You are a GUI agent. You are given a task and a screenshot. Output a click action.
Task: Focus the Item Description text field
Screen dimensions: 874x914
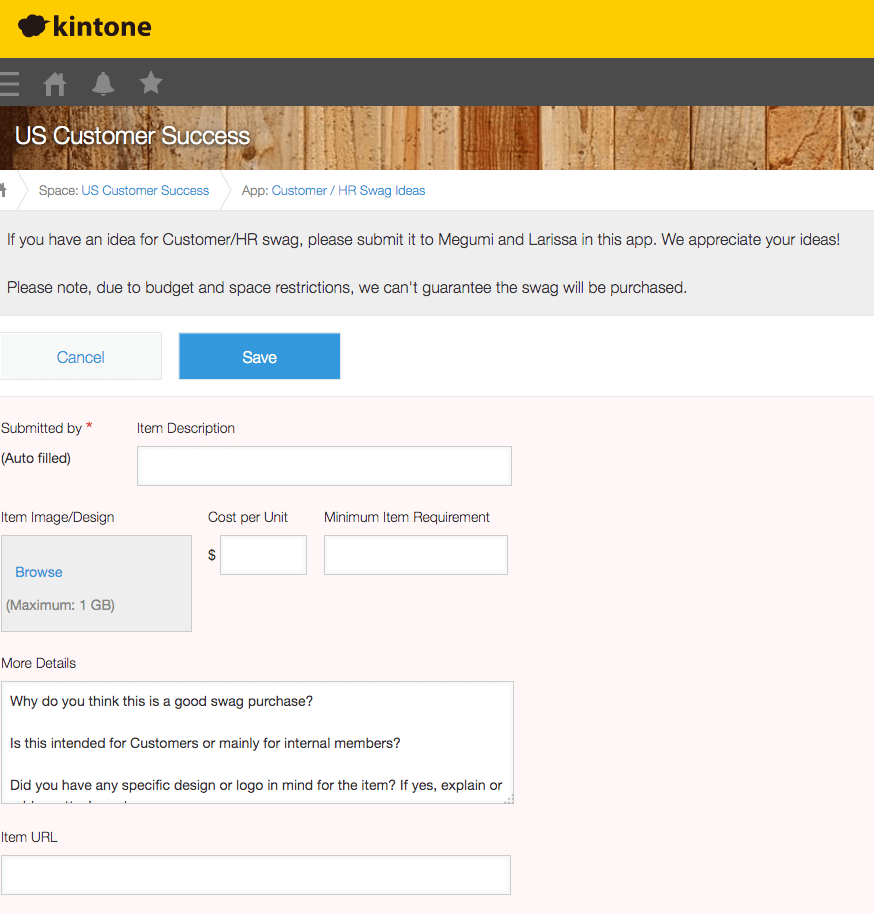pos(324,466)
